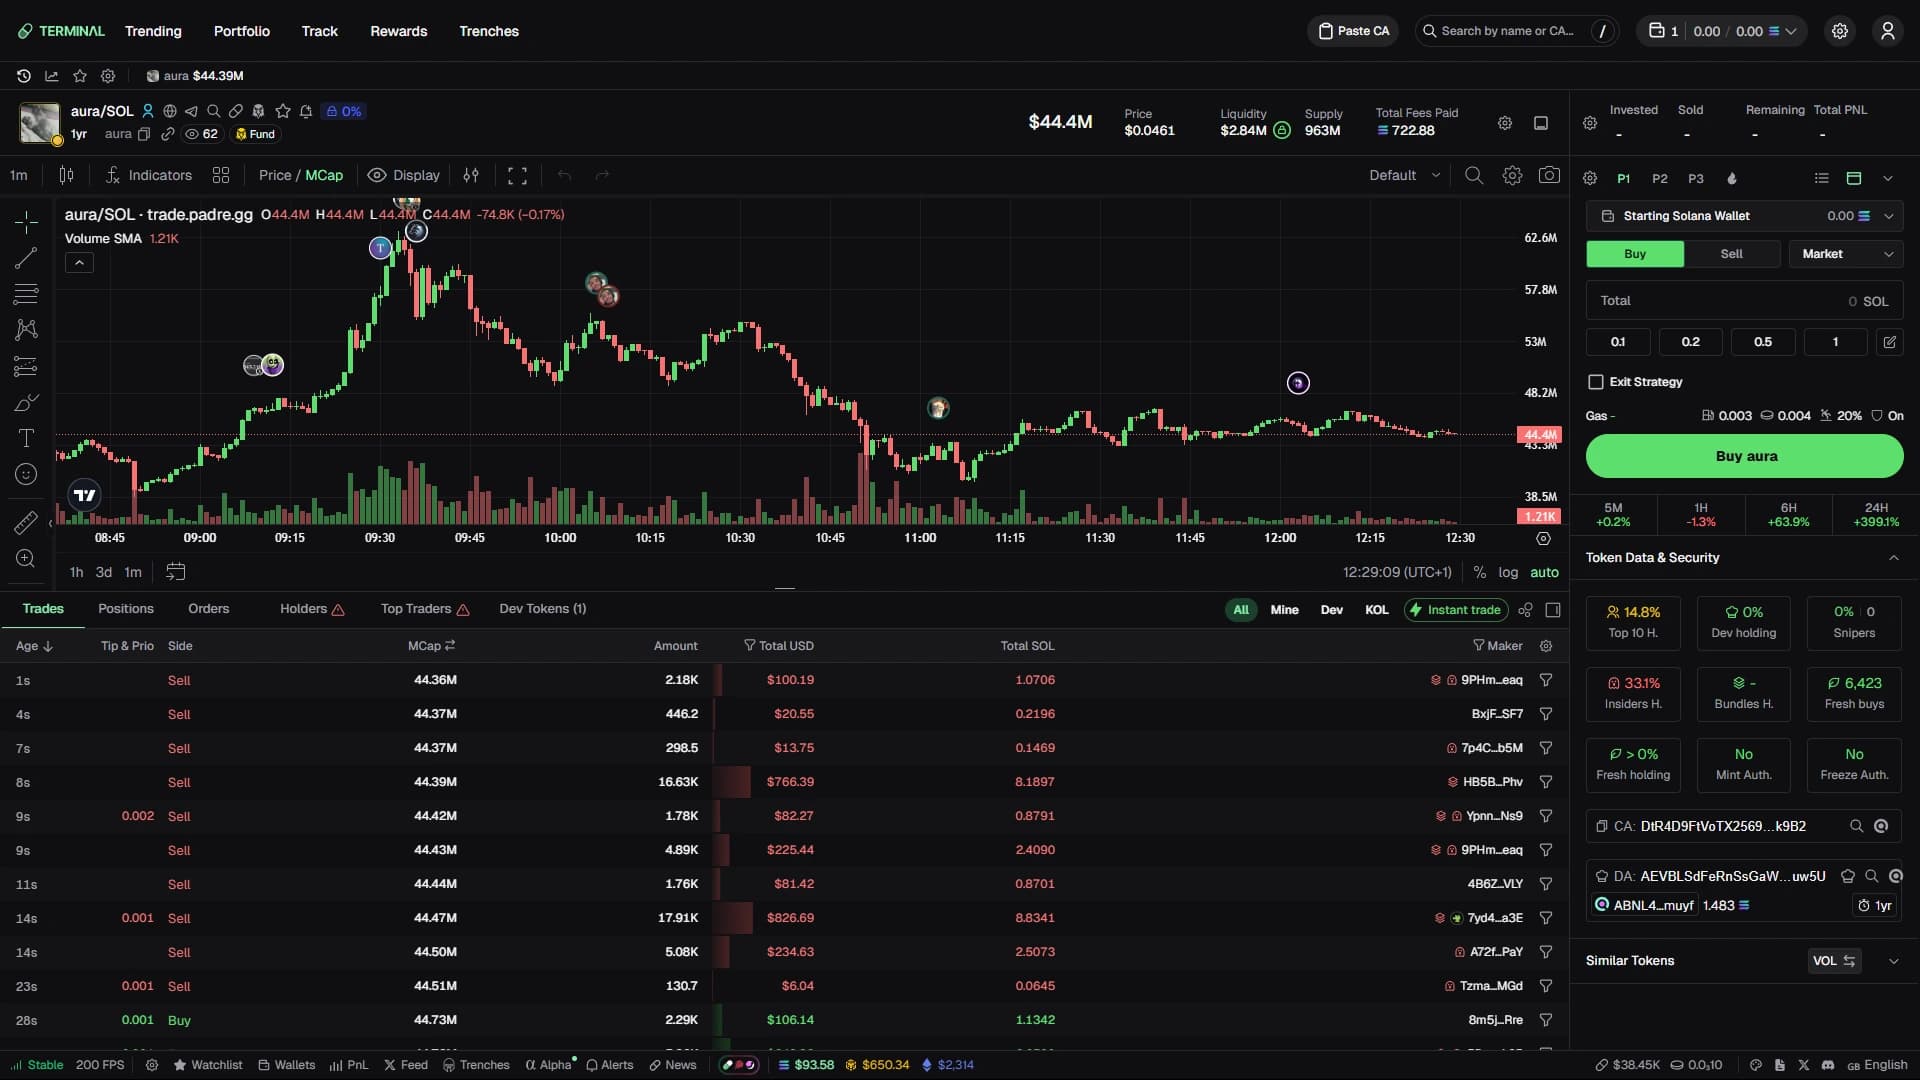Select the ruler measure tool
Image resolution: width=1920 pixels, height=1080 pixels.
[26, 522]
